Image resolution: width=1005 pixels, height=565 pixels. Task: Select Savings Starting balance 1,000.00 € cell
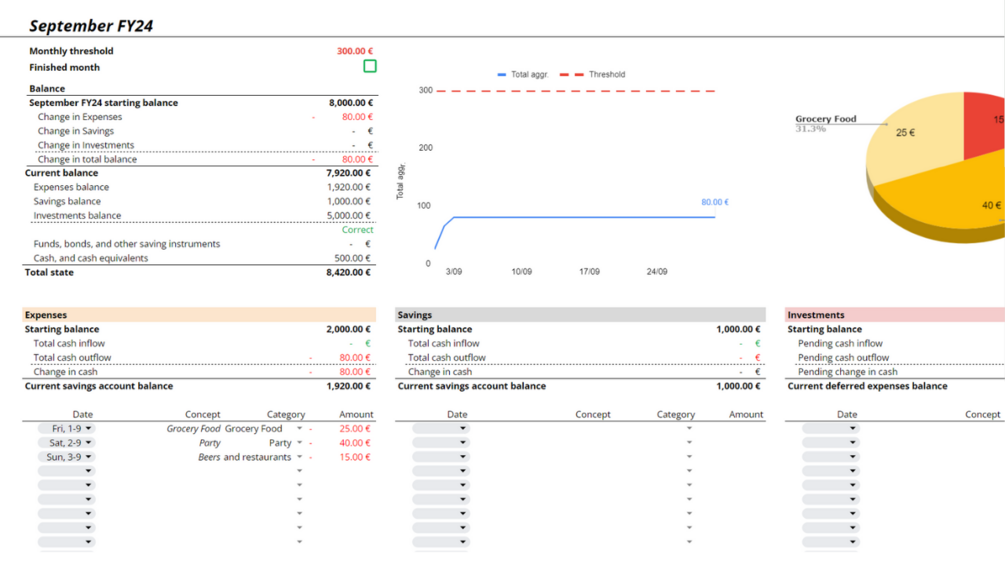tap(738, 329)
